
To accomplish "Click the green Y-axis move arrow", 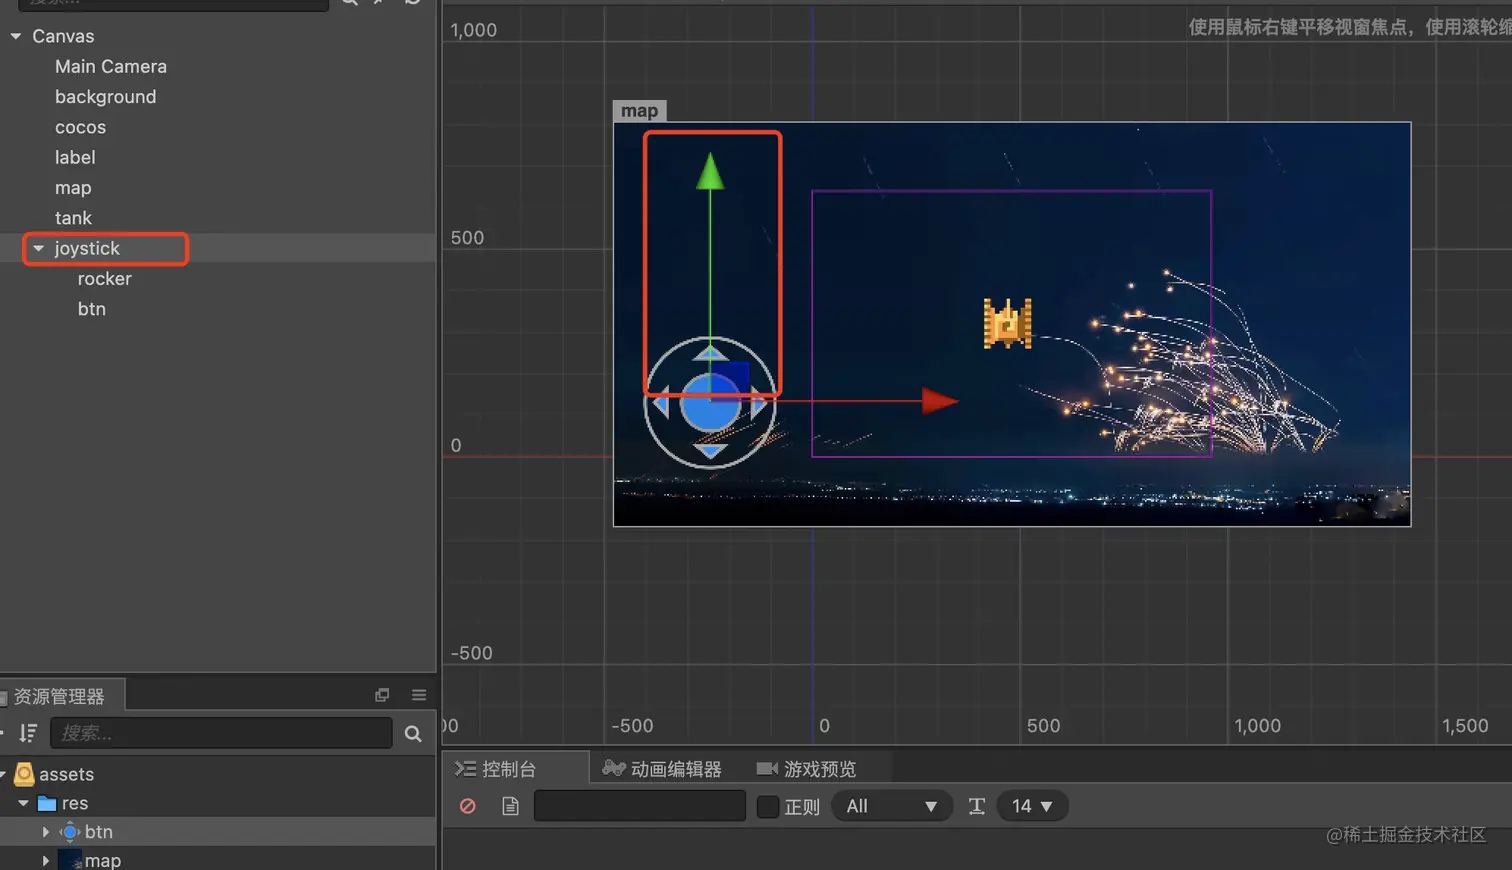I will [x=710, y=171].
